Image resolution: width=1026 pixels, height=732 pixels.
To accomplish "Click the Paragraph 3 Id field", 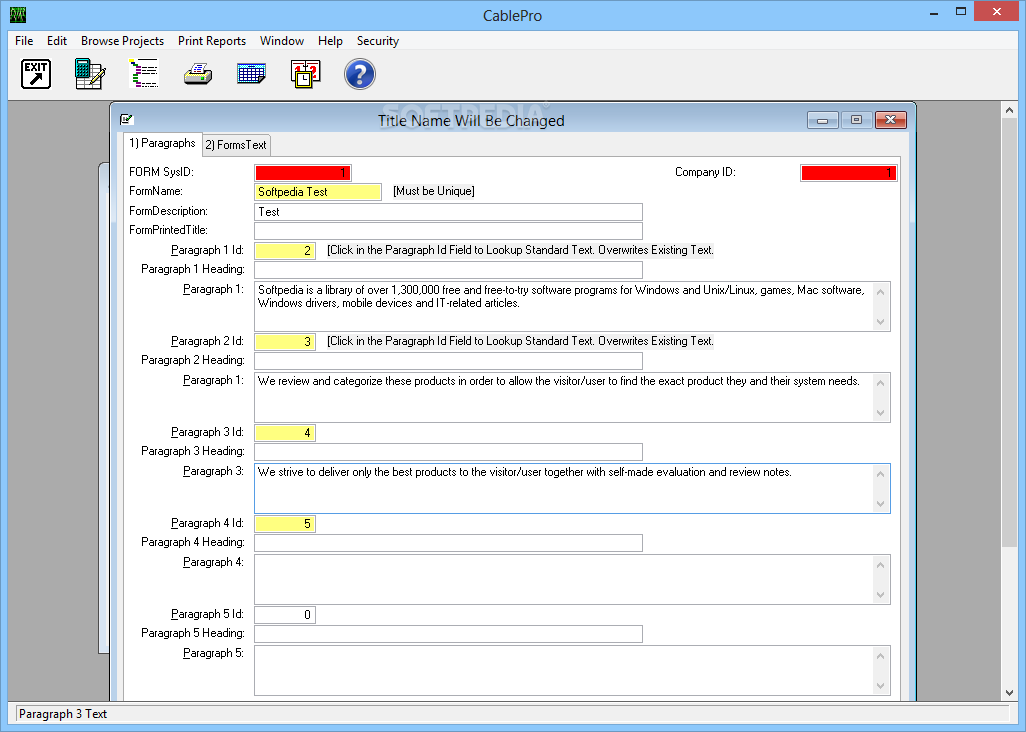I will 285,432.
